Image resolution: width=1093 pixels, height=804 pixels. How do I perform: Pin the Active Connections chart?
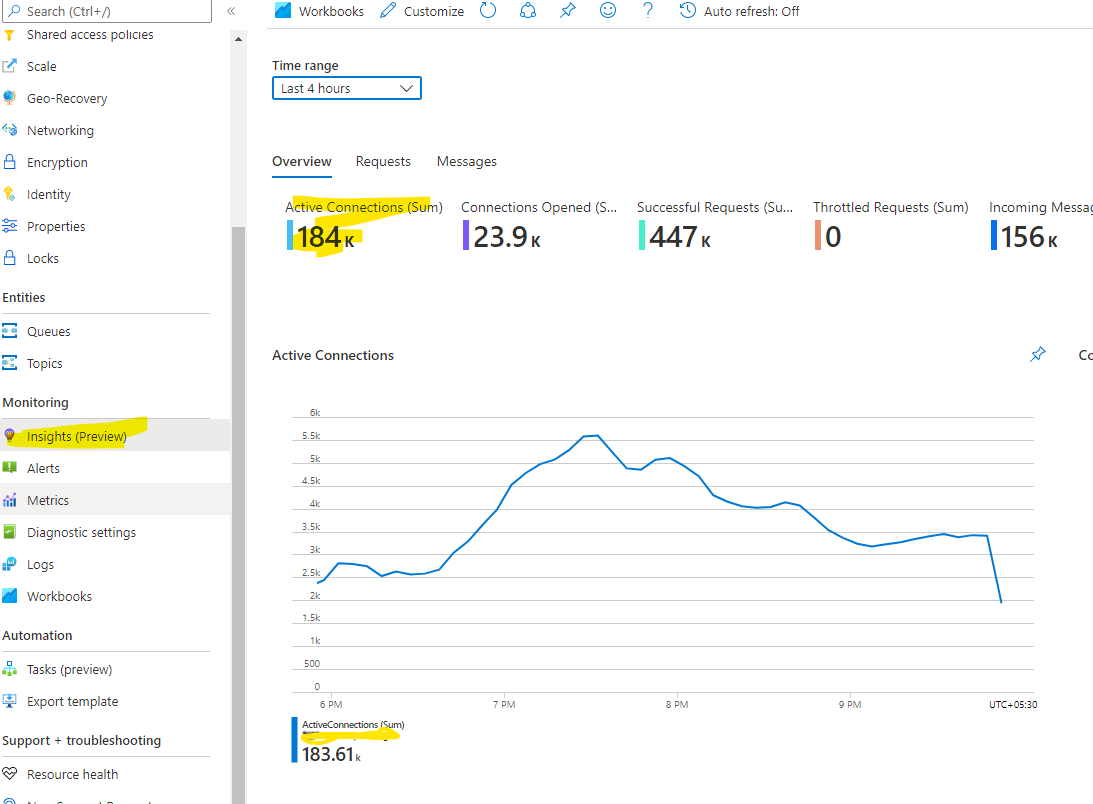1037,354
